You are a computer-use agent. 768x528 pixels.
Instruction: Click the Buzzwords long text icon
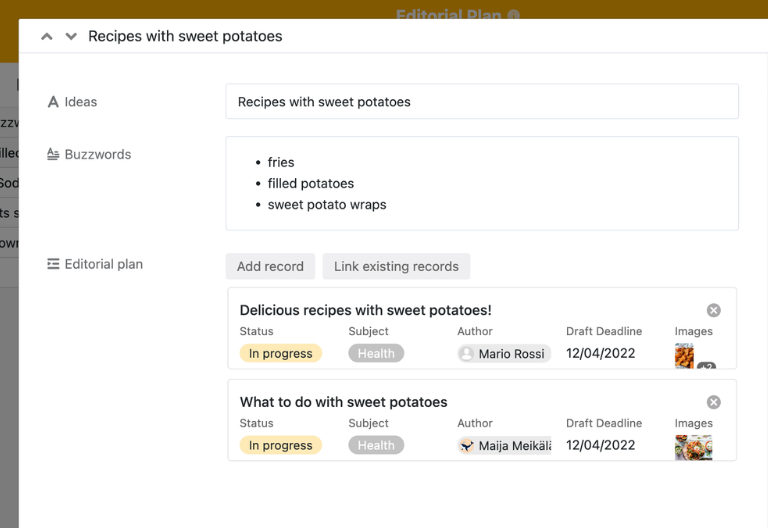tap(53, 154)
